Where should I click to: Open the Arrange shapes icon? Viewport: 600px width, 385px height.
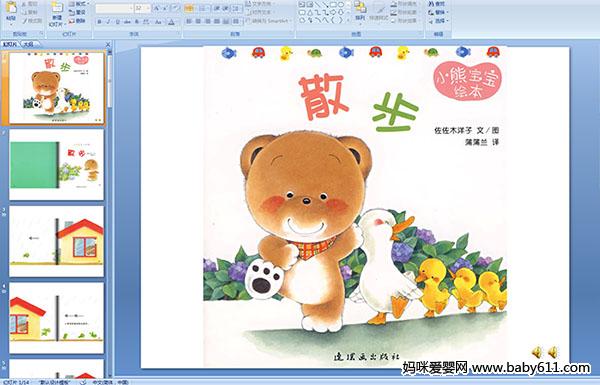pos(360,10)
